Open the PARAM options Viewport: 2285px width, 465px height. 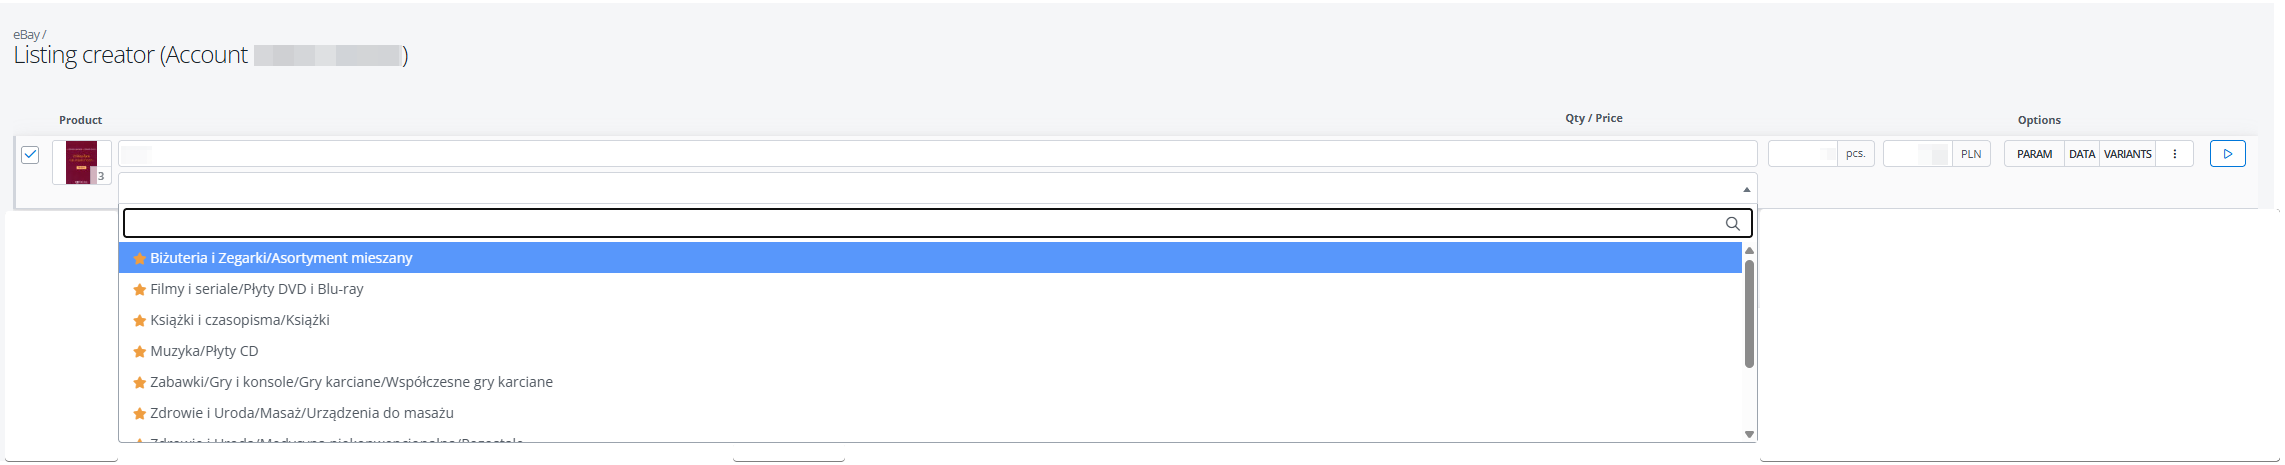(x=2034, y=154)
